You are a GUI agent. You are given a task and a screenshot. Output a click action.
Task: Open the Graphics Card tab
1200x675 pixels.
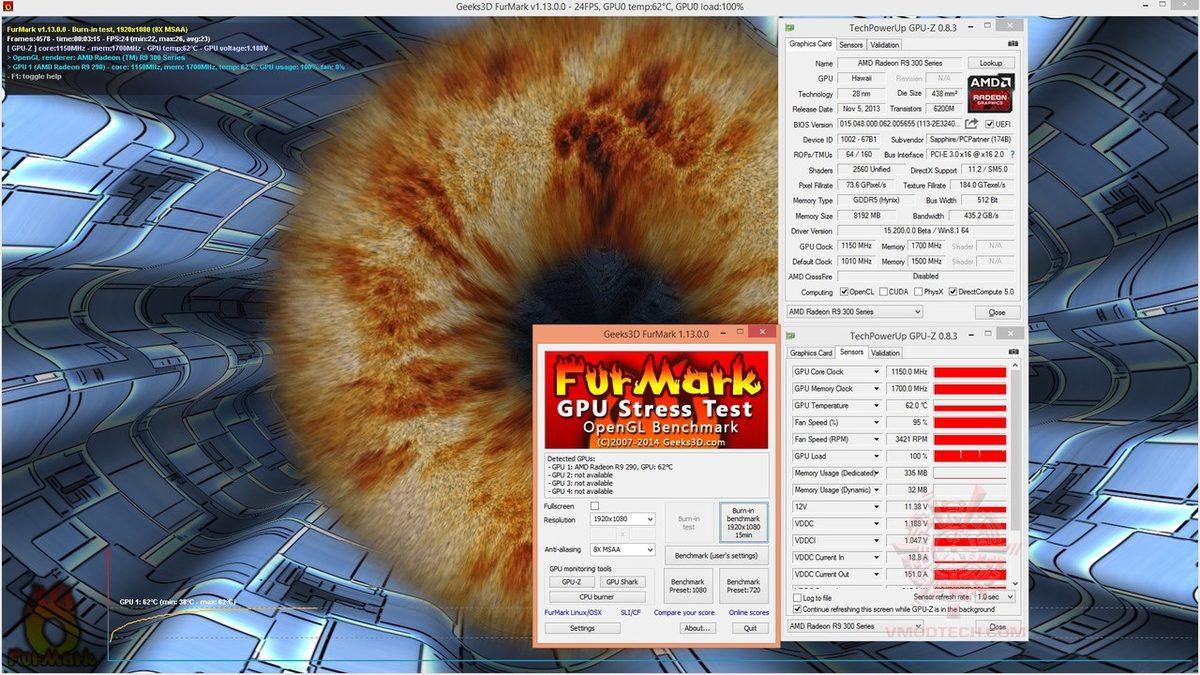click(810, 44)
